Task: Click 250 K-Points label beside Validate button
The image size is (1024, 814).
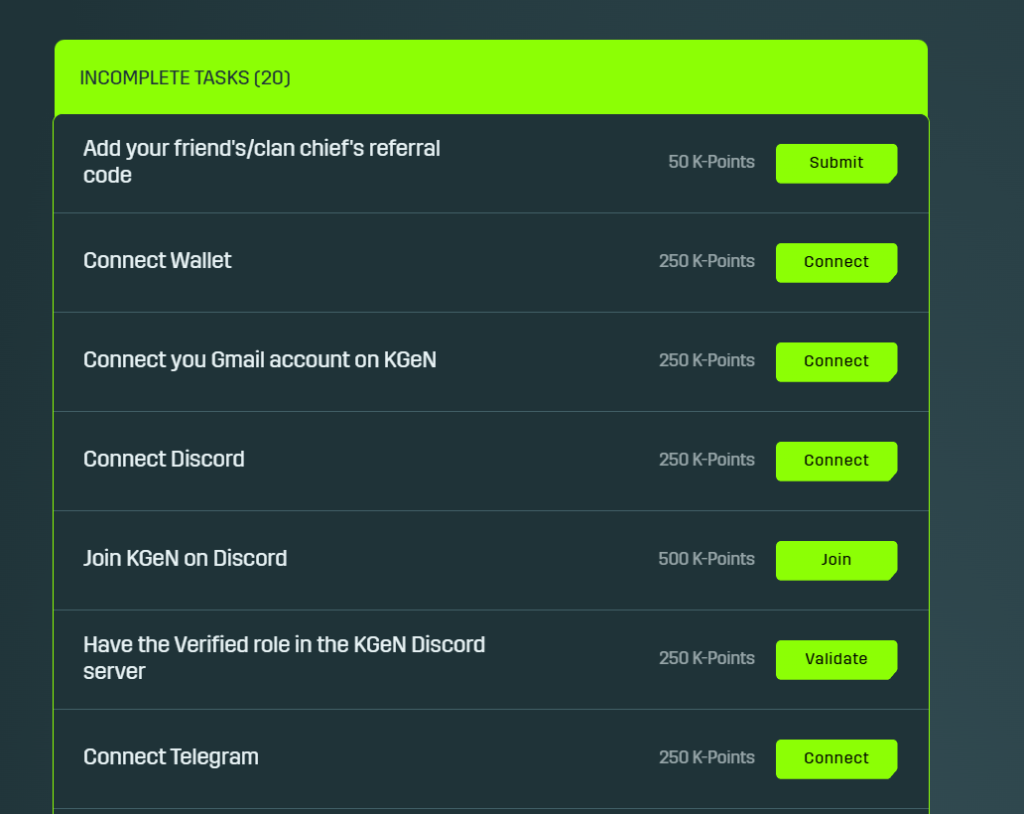Action: (707, 659)
